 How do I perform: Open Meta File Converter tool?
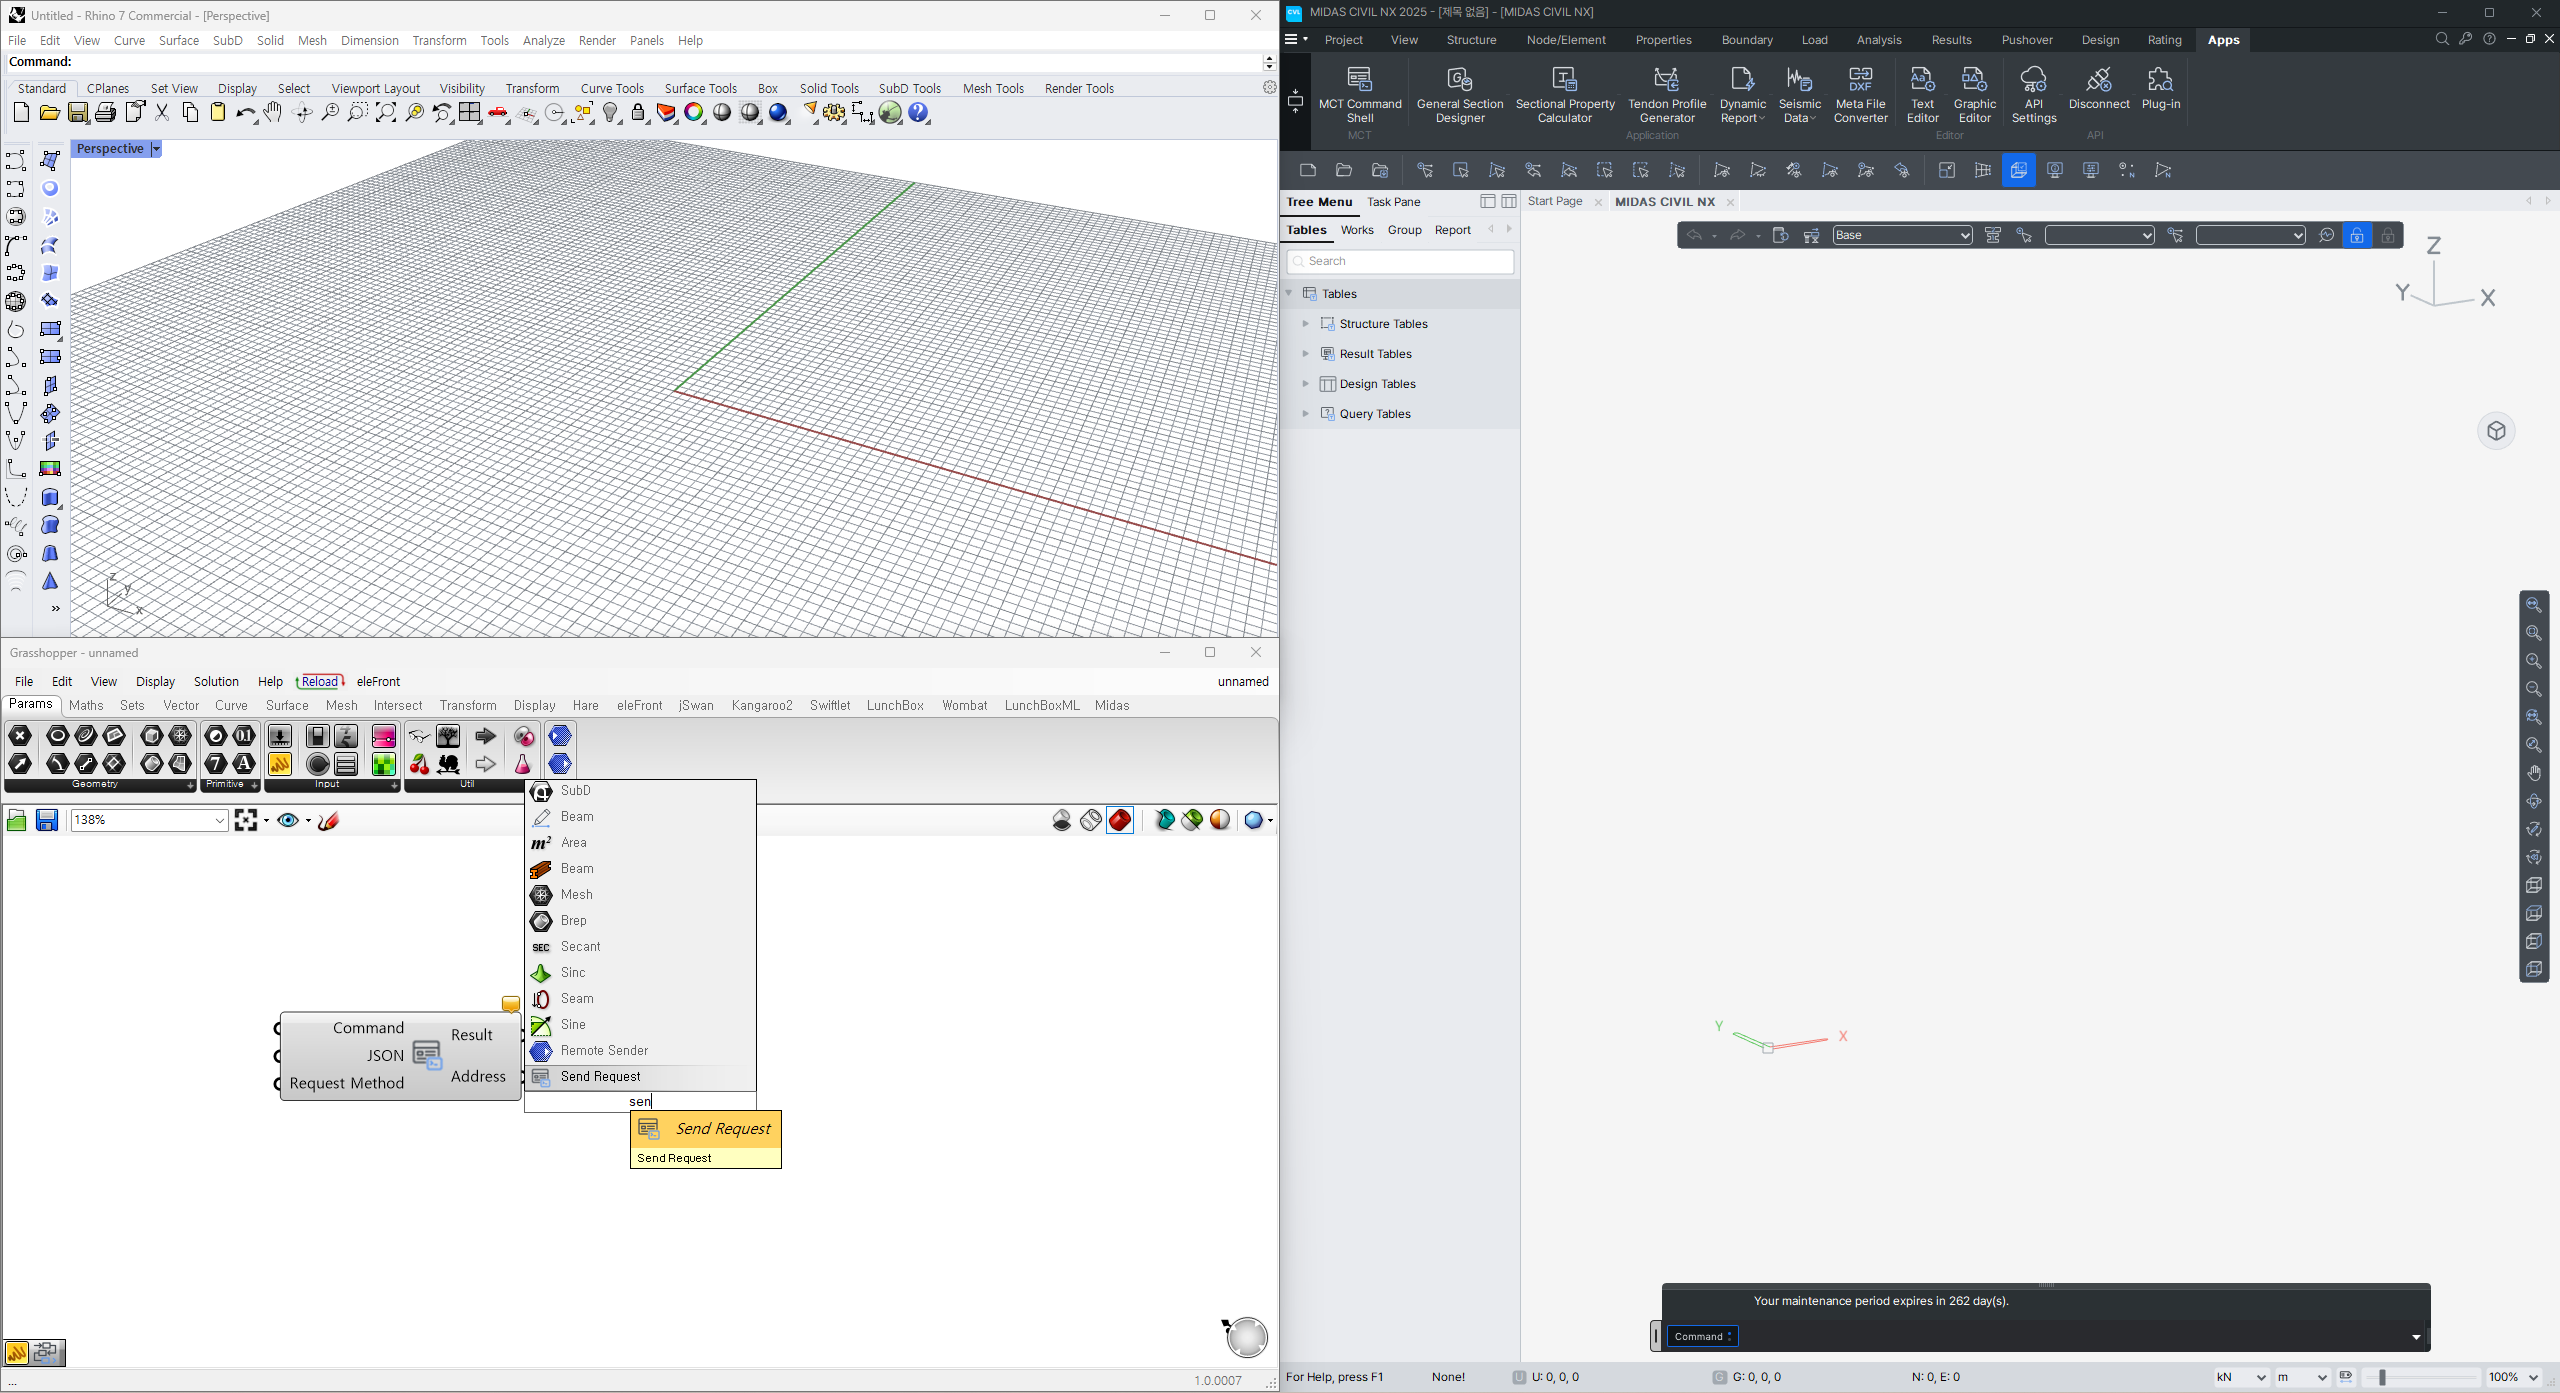(1861, 94)
